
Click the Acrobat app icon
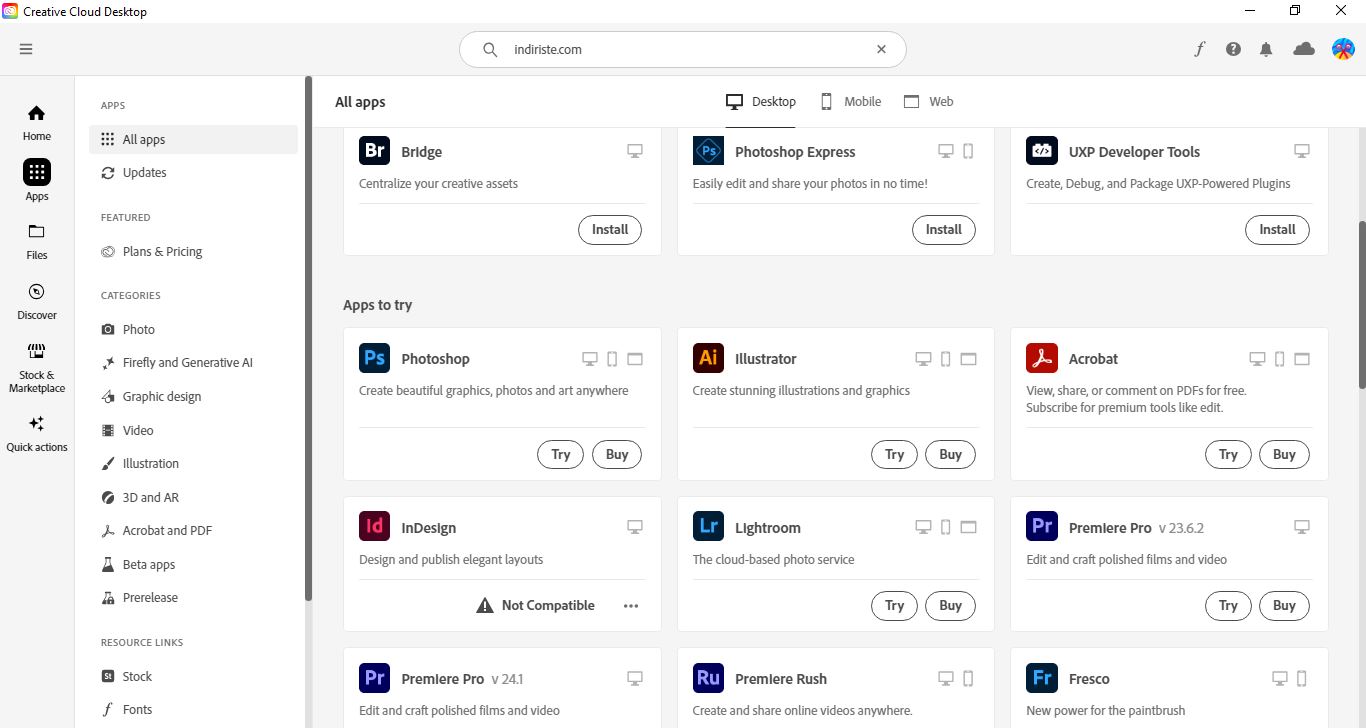[x=1042, y=358]
